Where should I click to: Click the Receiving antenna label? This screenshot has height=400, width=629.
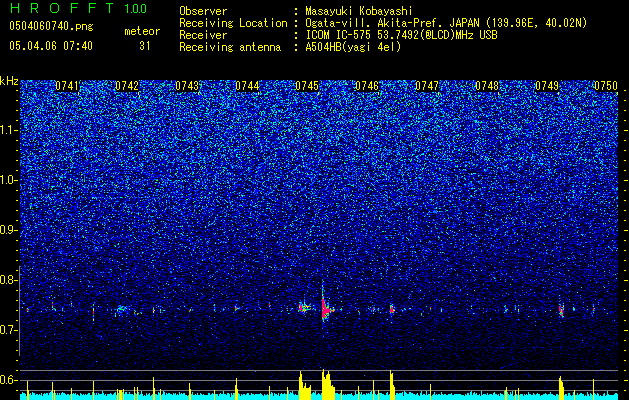click(x=230, y=47)
